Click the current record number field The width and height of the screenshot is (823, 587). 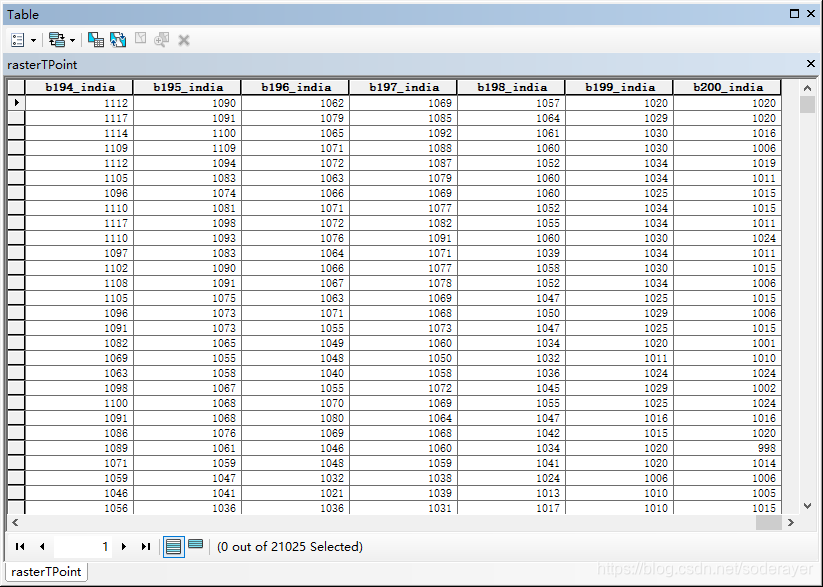pos(83,547)
